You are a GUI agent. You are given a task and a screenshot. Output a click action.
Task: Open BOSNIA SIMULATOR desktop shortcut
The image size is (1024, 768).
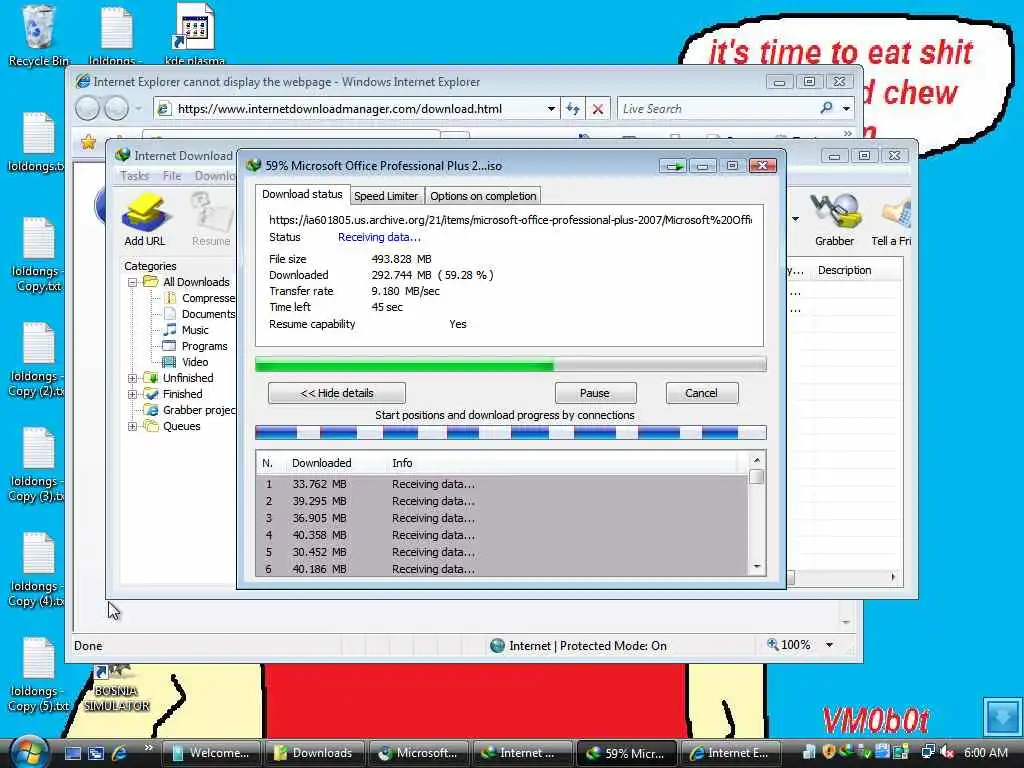point(116,689)
